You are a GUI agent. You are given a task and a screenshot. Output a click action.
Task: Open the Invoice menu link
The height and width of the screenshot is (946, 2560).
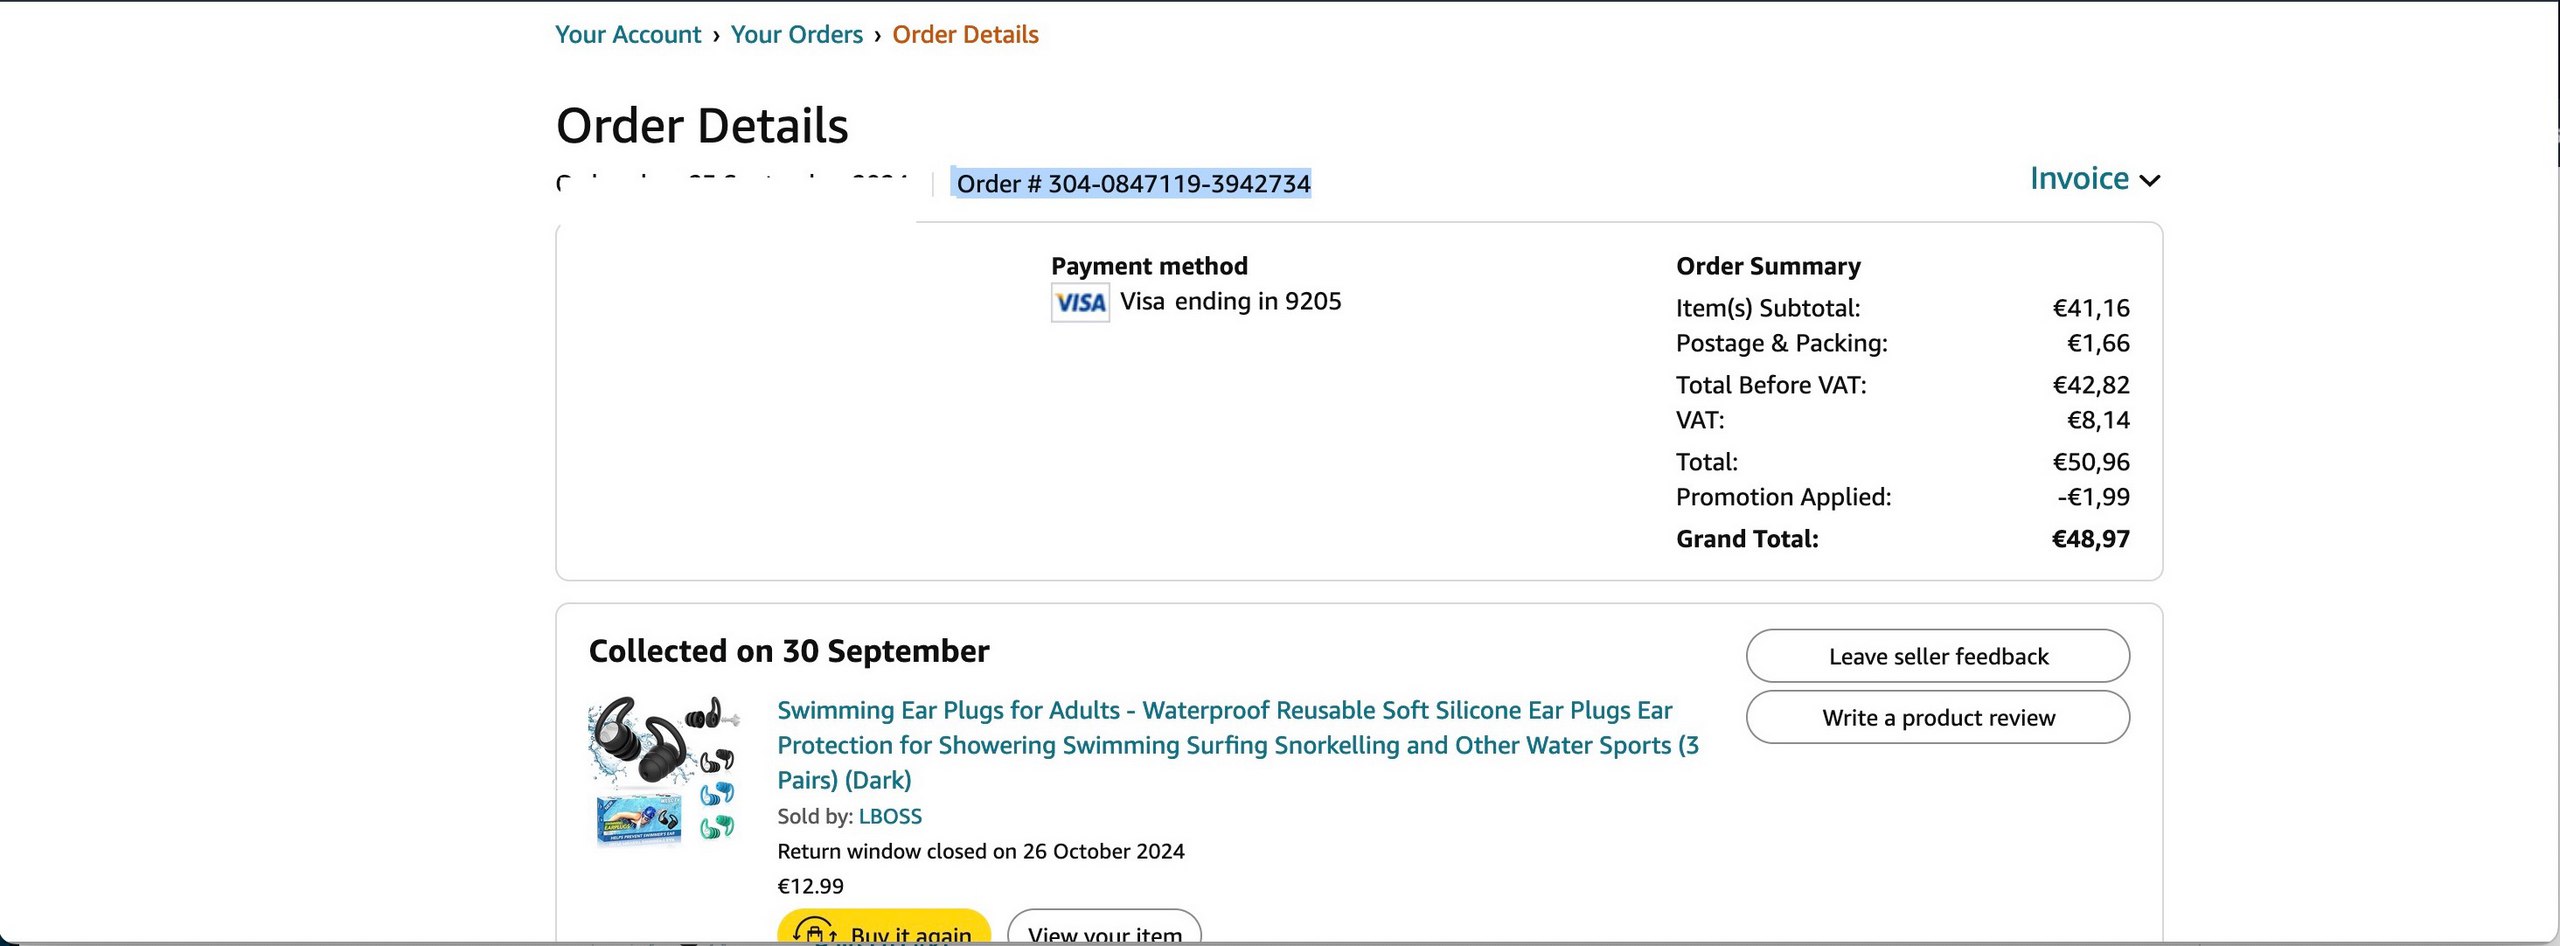[x=2079, y=179]
